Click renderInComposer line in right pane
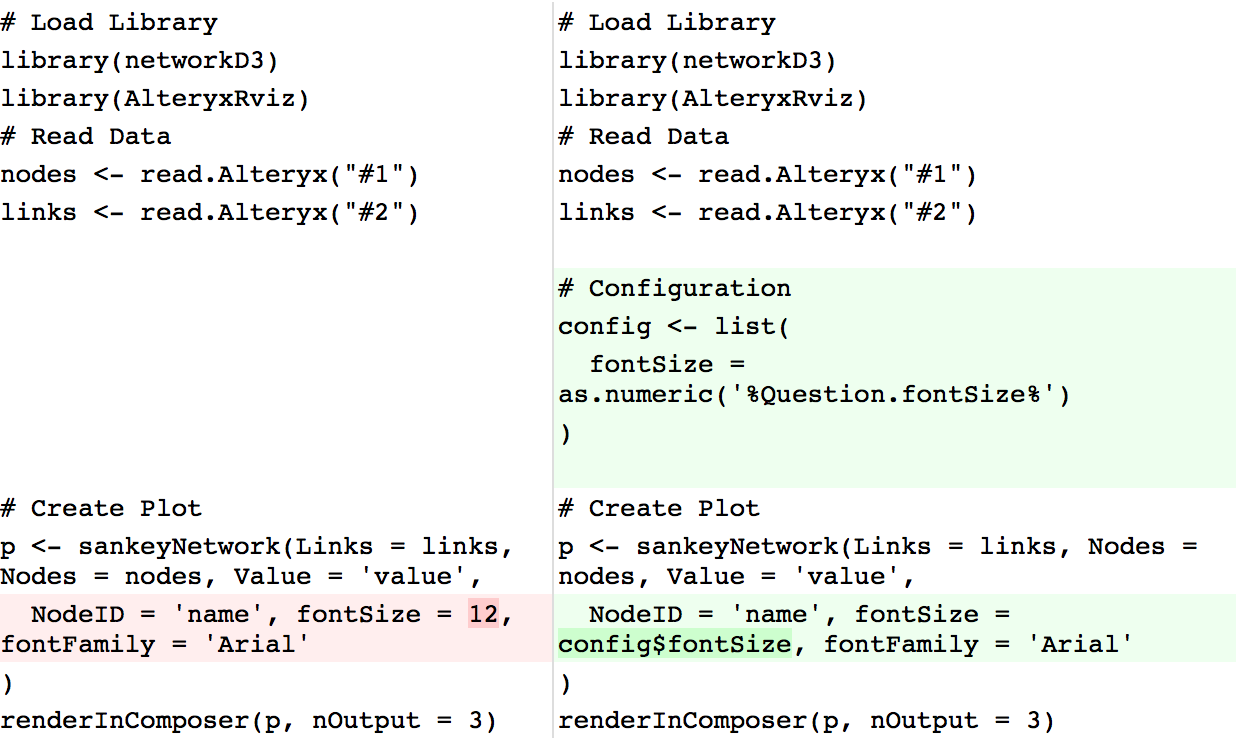Image resolution: width=1236 pixels, height=746 pixels. (x=806, y=721)
